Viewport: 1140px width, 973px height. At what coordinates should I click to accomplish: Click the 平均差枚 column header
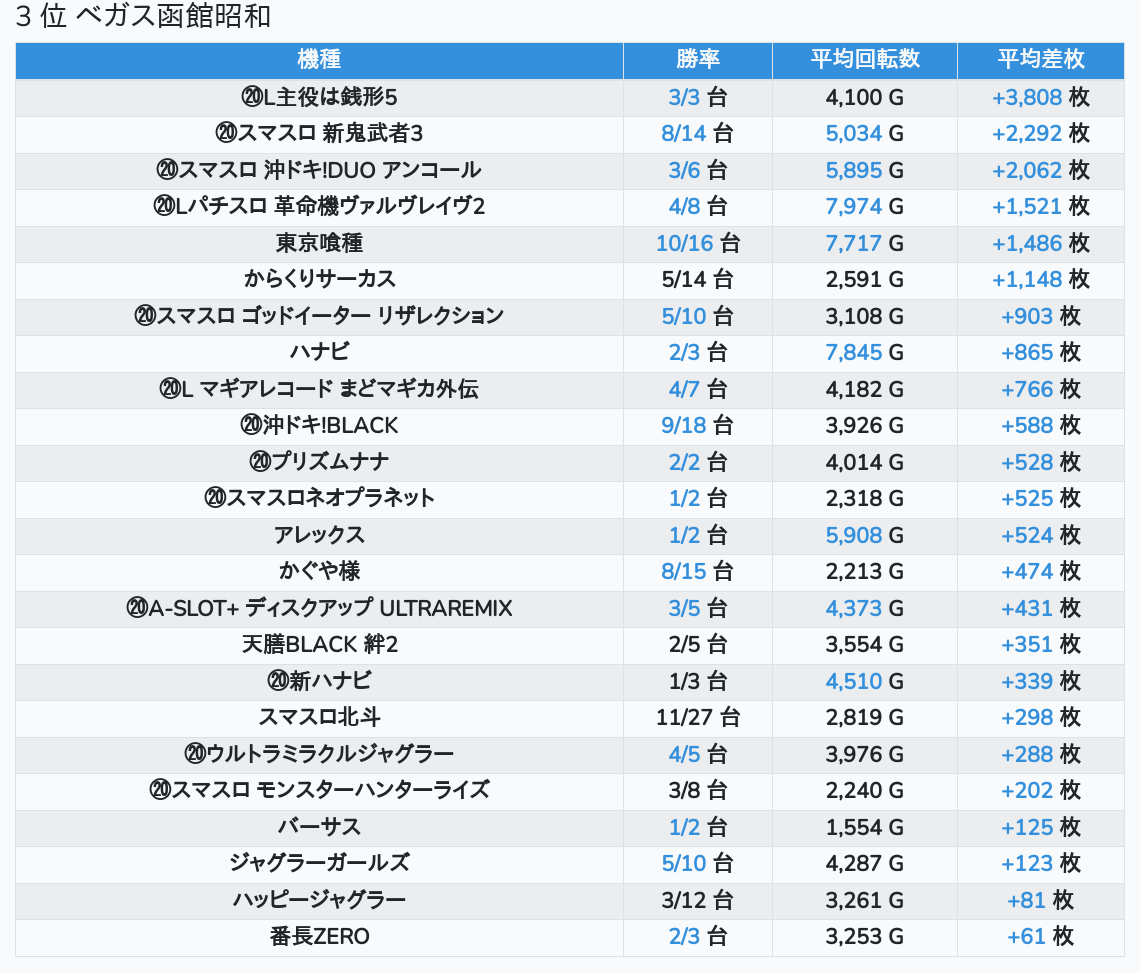coord(1040,60)
